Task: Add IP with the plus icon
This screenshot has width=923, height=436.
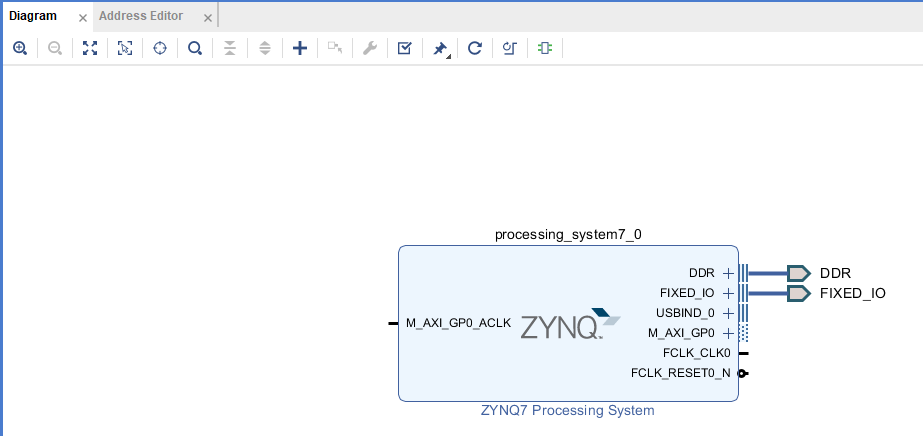Action: (300, 48)
